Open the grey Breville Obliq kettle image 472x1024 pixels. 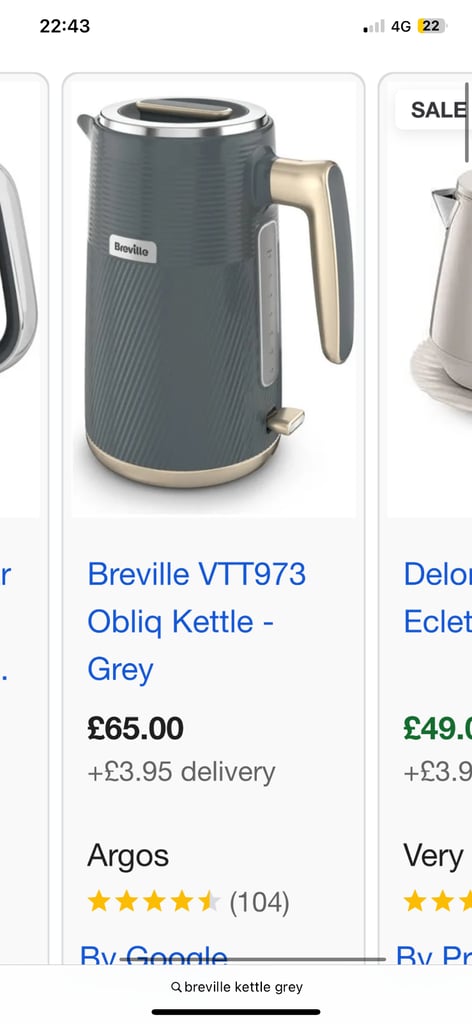[213, 297]
